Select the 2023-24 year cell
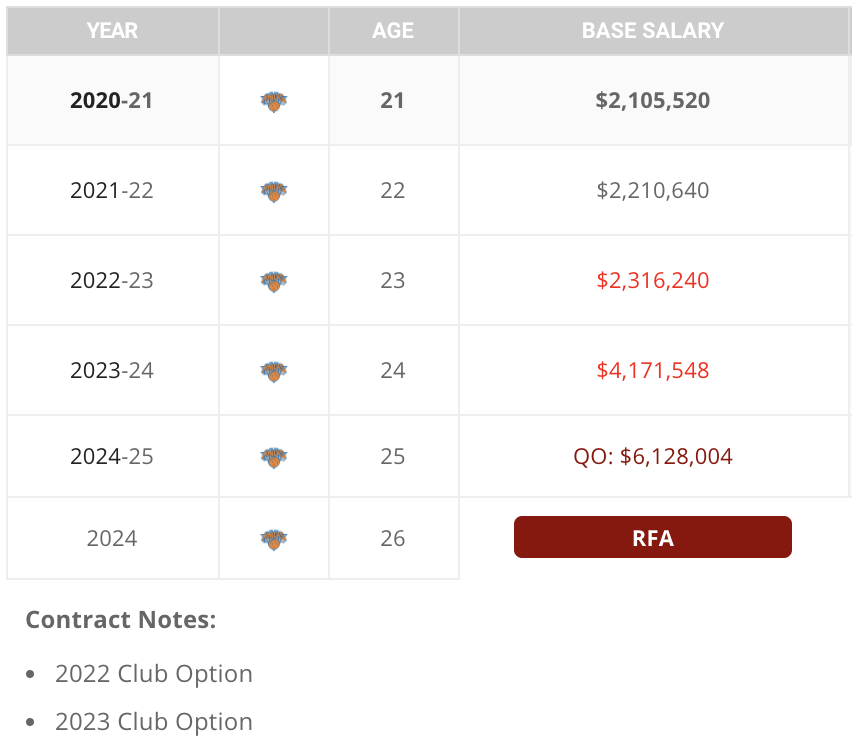The height and width of the screenshot is (756, 852). click(112, 371)
